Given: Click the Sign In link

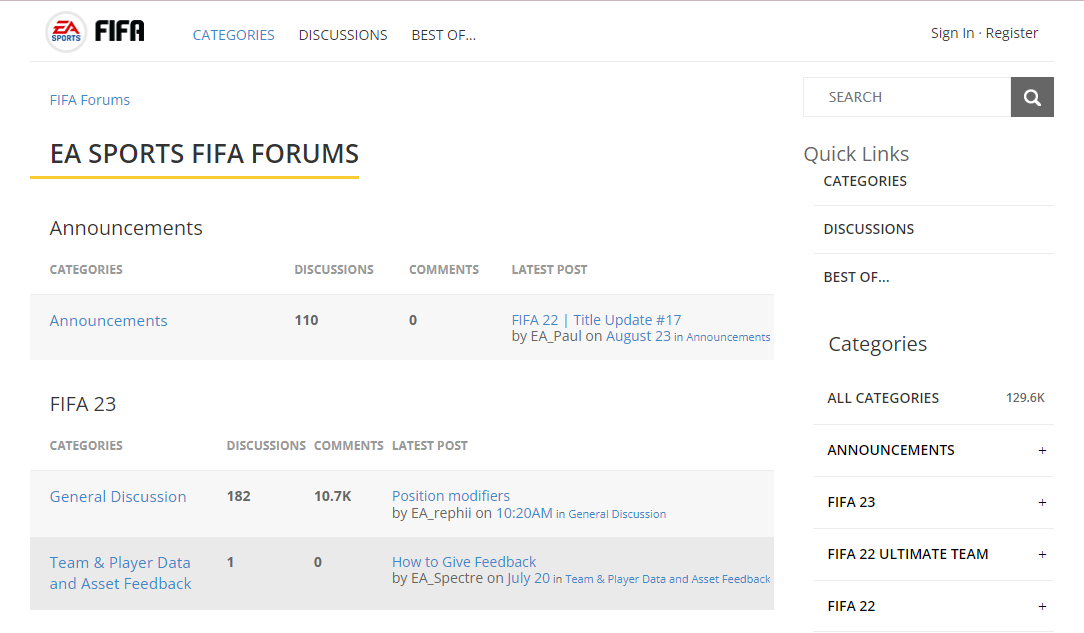Looking at the screenshot, I should 952,33.
